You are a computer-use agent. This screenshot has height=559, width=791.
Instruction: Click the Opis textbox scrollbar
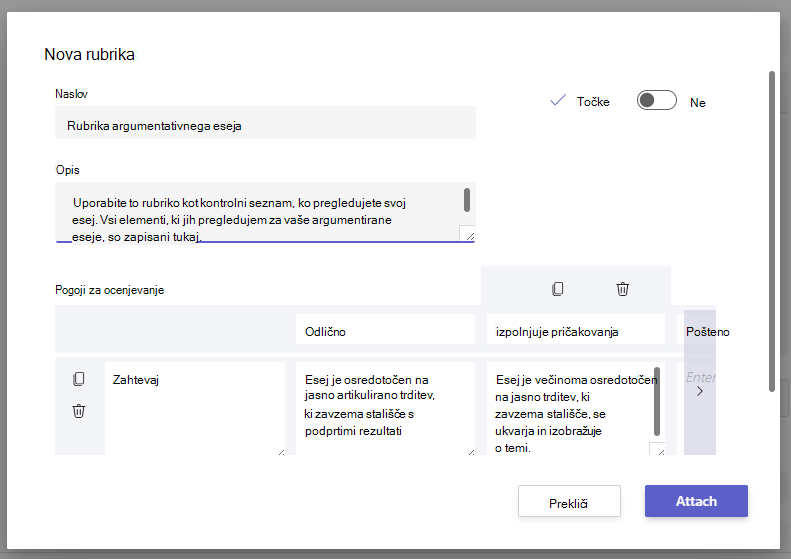click(467, 200)
